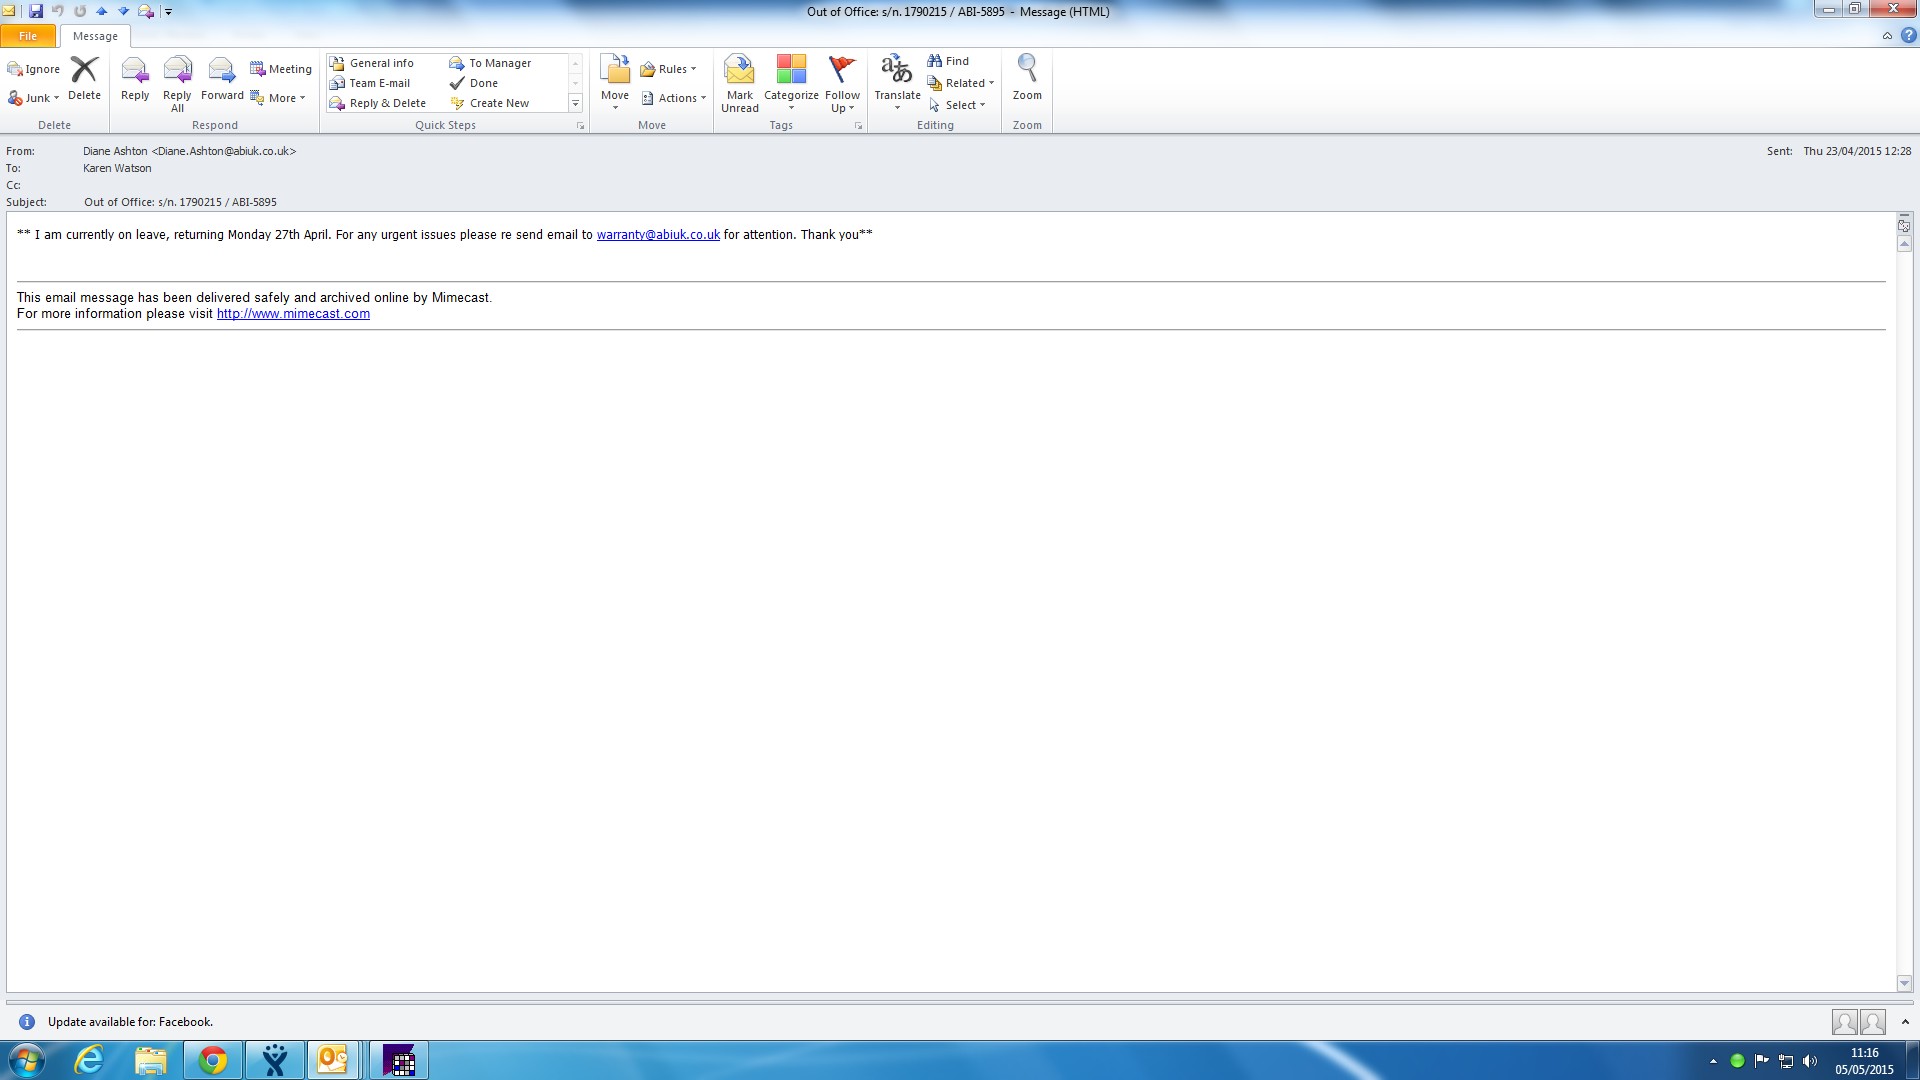The image size is (1920, 1080).
Task: Open the File tab
Action: pos(28,36)
